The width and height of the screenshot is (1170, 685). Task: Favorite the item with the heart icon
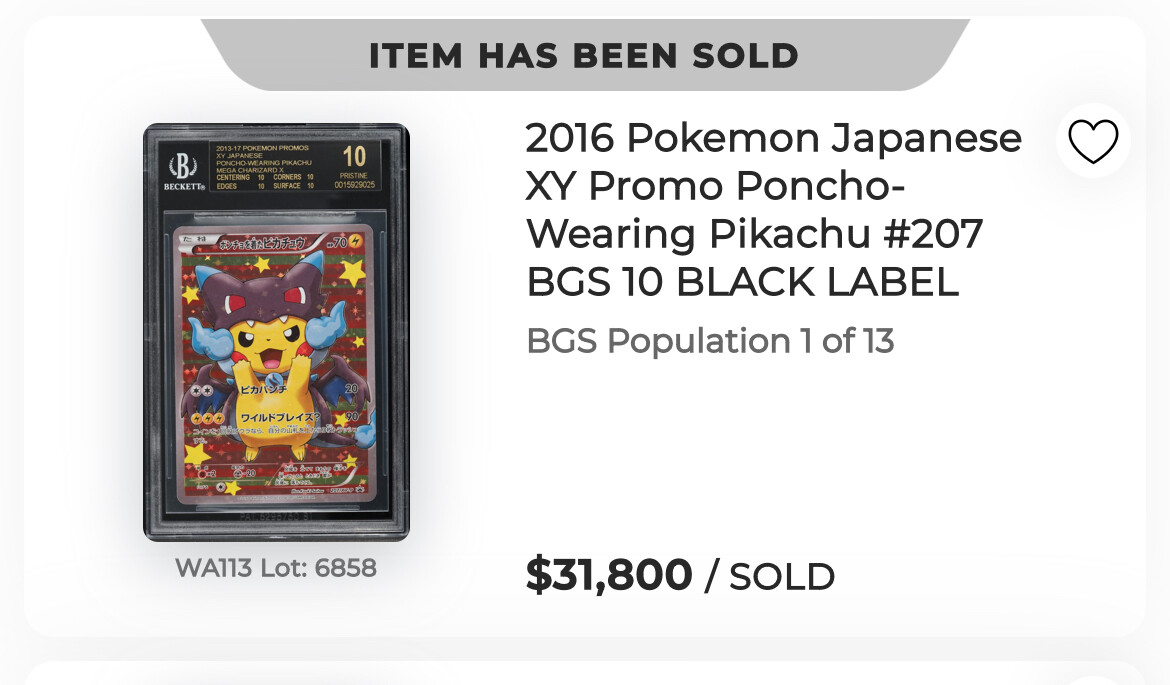pos(1093,140)
